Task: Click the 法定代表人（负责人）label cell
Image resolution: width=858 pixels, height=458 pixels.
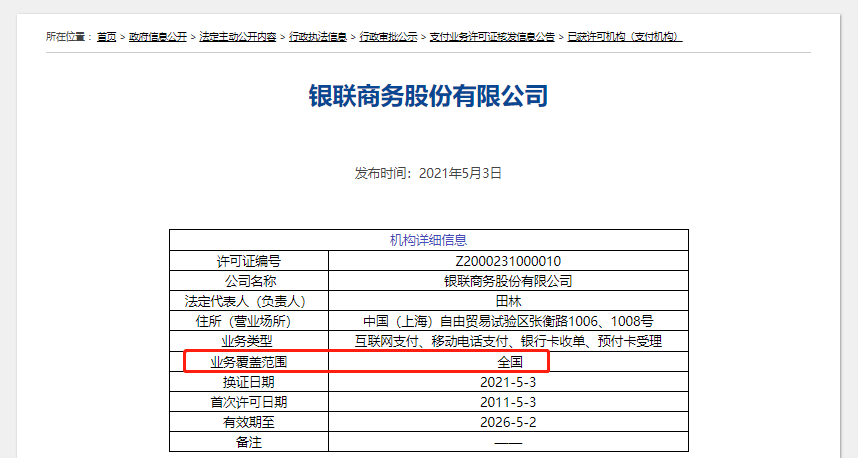Action: (249, 302)
